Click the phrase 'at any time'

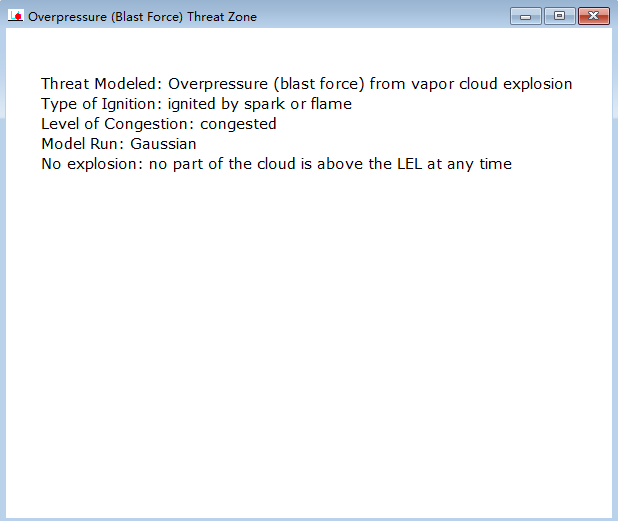[x=469, y=164]
